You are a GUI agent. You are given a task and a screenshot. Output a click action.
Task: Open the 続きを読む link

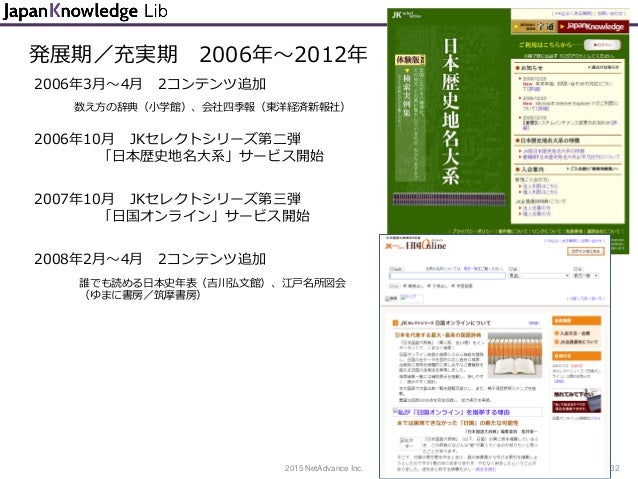pyautogui.click(x=486, y=469)
